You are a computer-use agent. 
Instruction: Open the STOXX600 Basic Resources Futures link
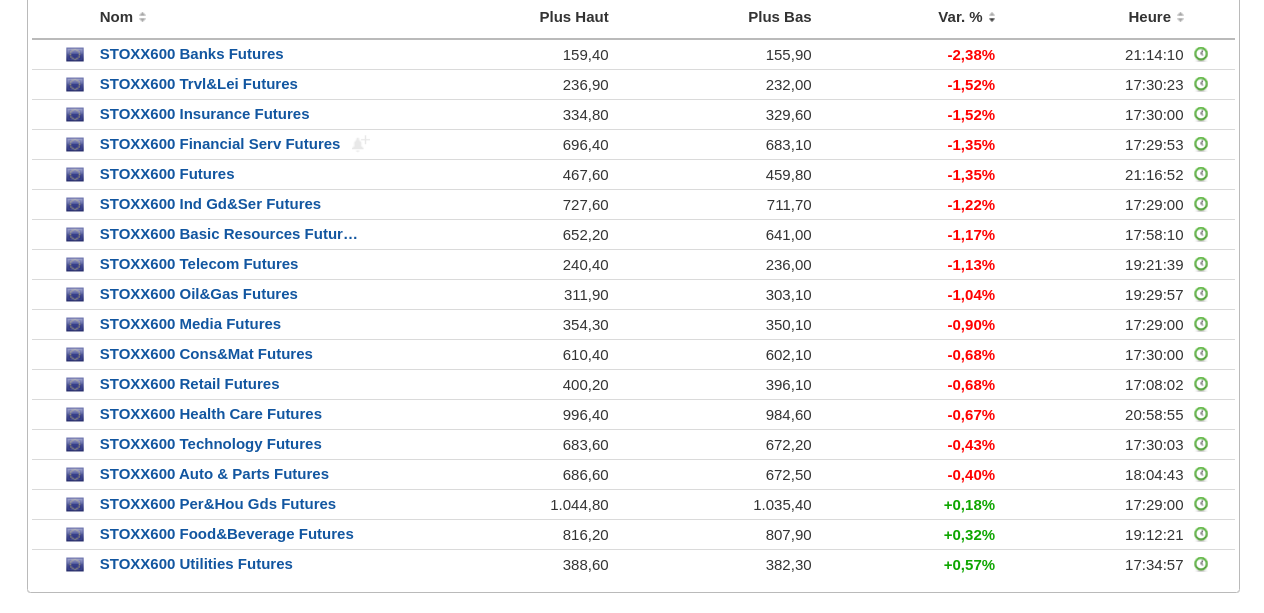(x=228, y=234)
